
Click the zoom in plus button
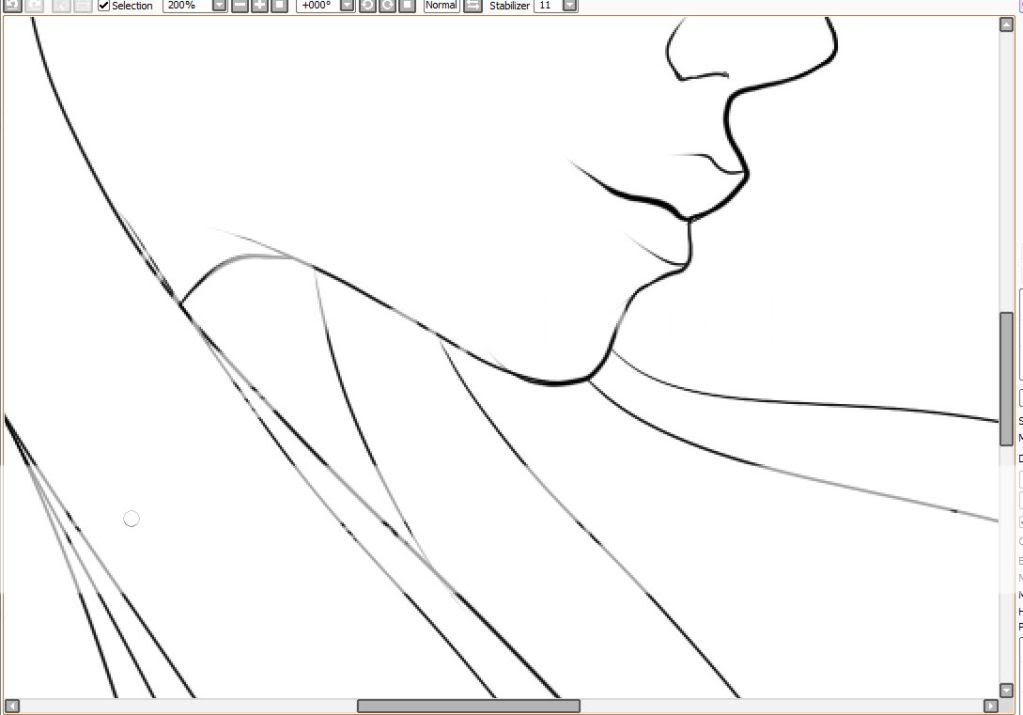click(260, 5)
